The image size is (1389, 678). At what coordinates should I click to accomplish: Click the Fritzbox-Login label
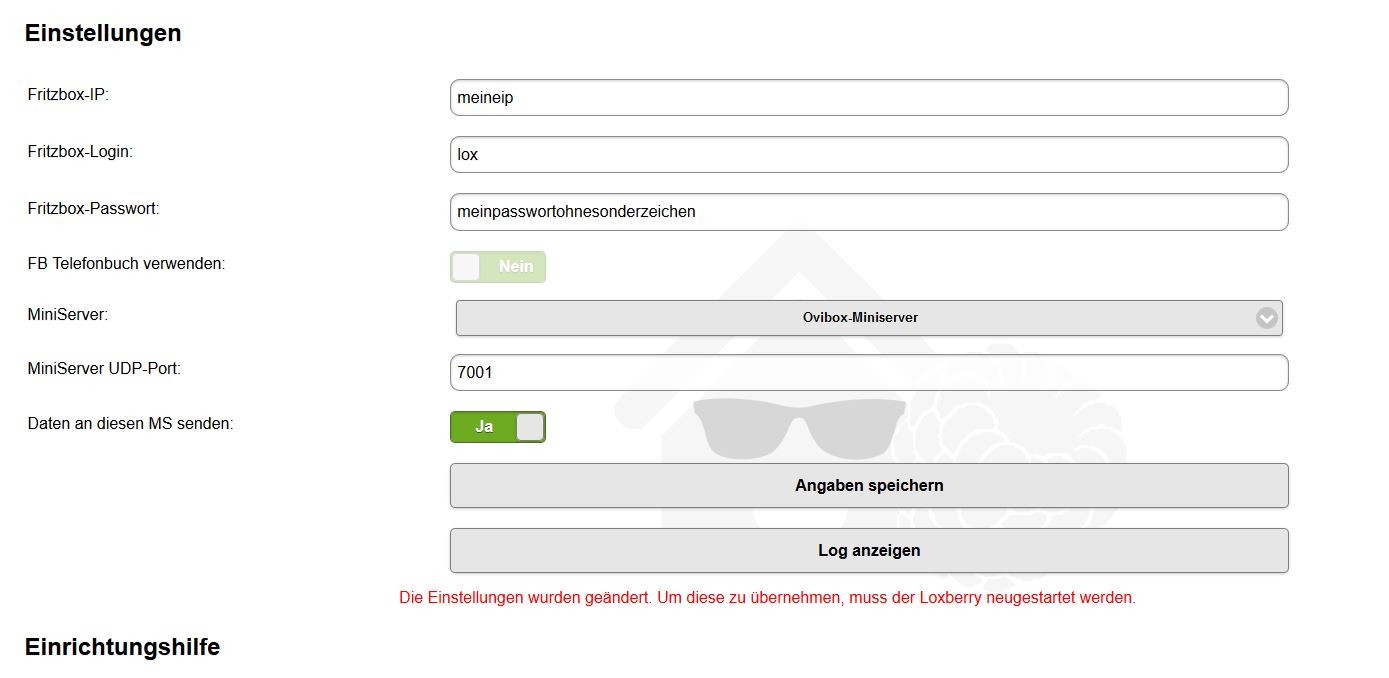pyautogui.click(x=80, y=152)
